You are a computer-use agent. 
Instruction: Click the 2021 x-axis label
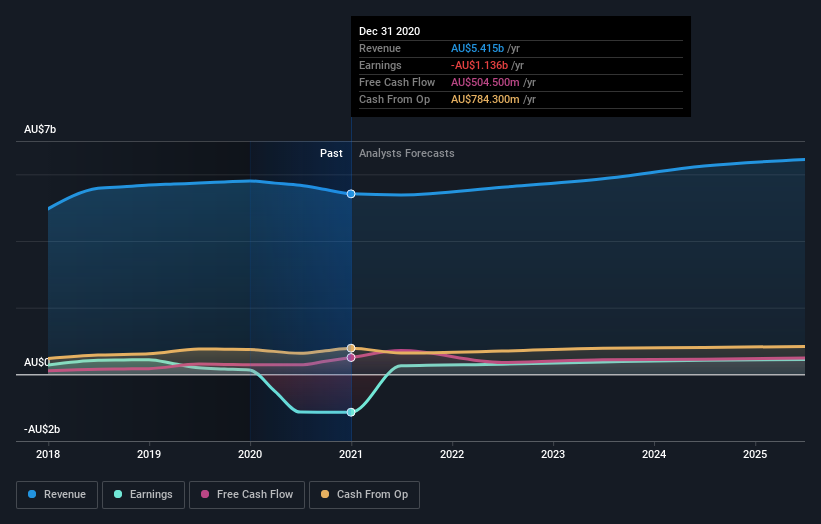pos(351,454)
